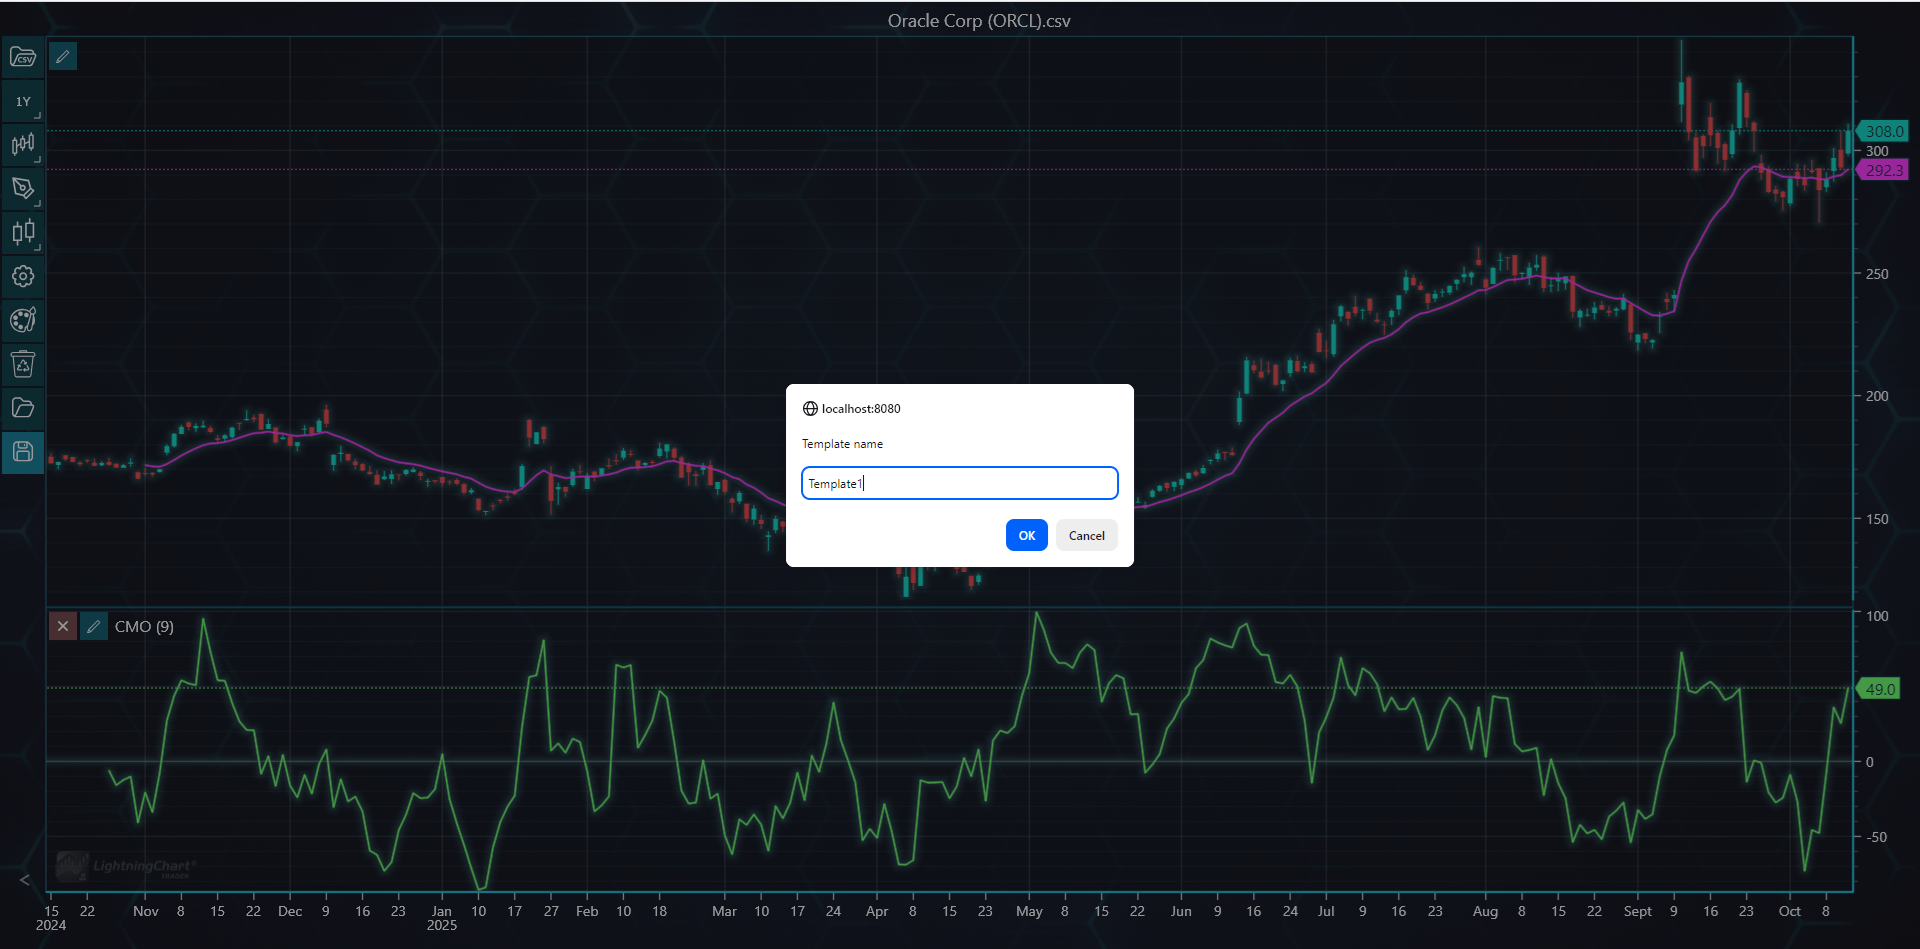Image resolution: width=1920 pixels, height=949 pixels.
Task: Open the drawing tools pen menu
Action: pyautogui.click(x=23, y=189)
